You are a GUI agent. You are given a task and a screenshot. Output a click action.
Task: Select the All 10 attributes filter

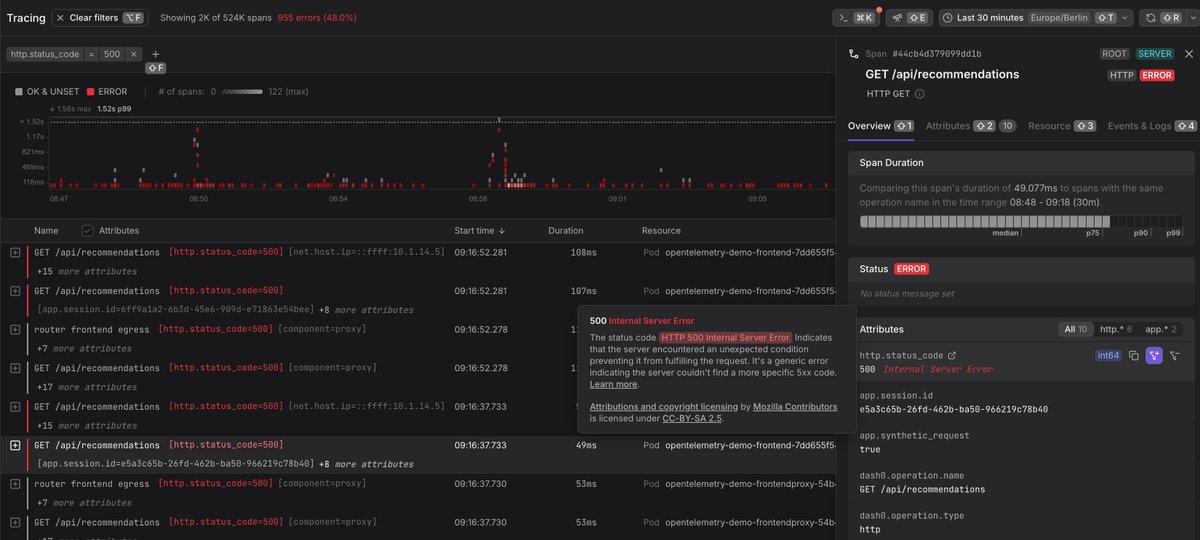[1075, 329]
